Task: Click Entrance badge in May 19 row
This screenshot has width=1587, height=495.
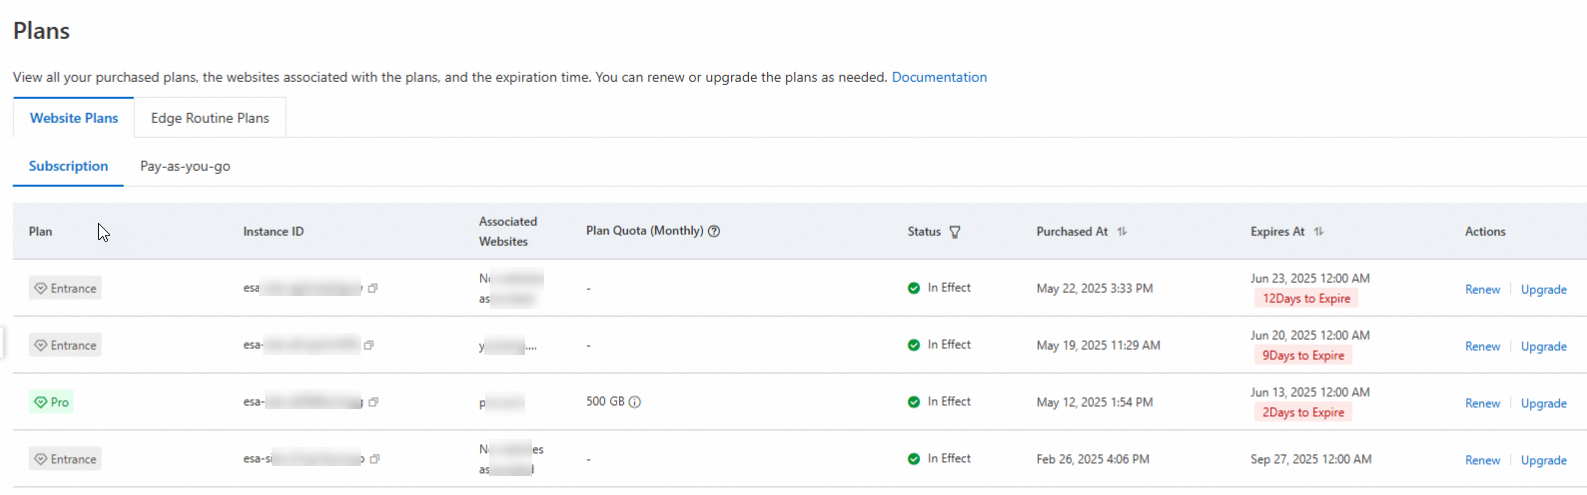Action: 65,345
